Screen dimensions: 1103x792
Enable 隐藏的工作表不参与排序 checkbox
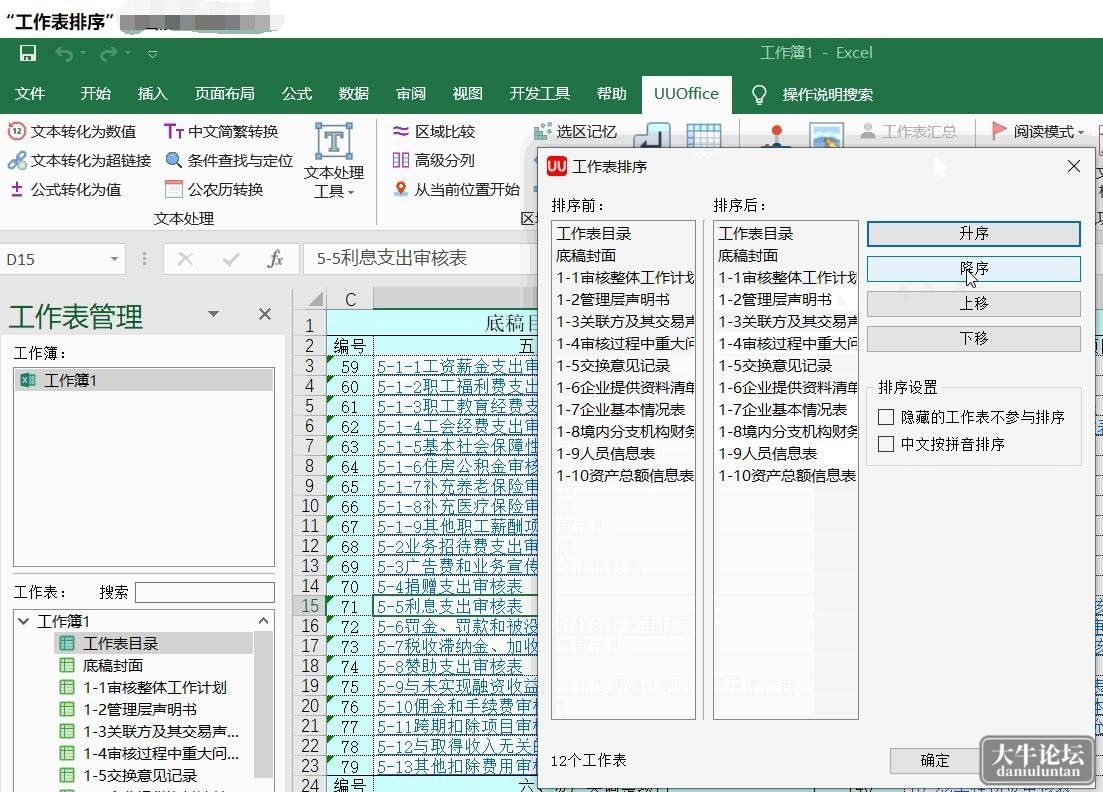click(886, 417)
